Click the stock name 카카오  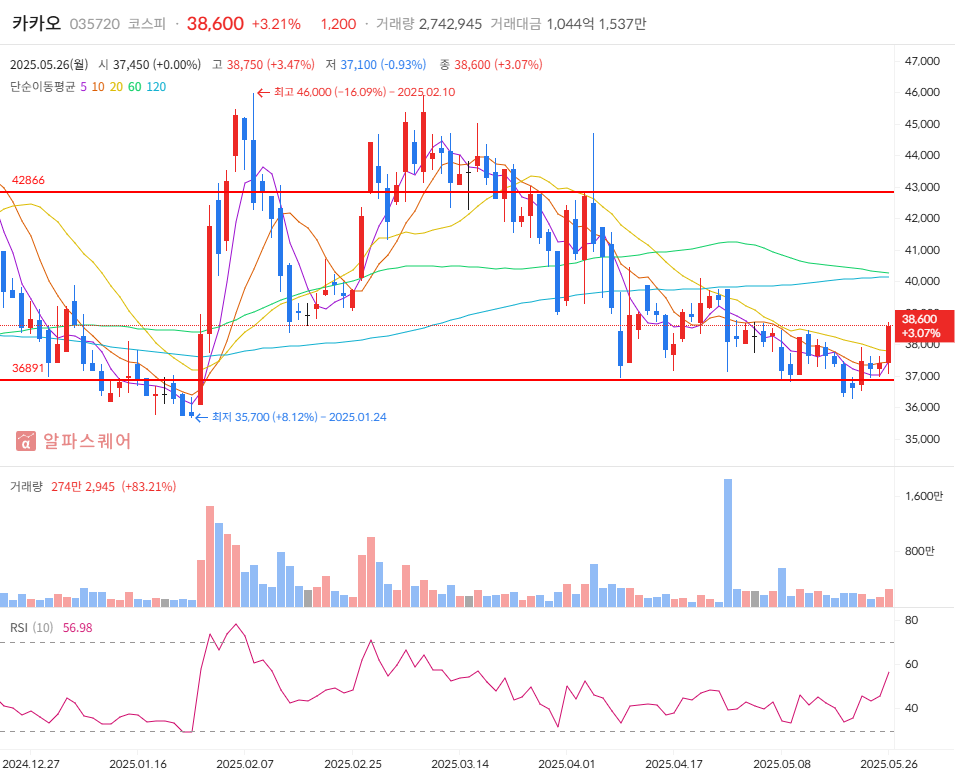coord(37,23)
